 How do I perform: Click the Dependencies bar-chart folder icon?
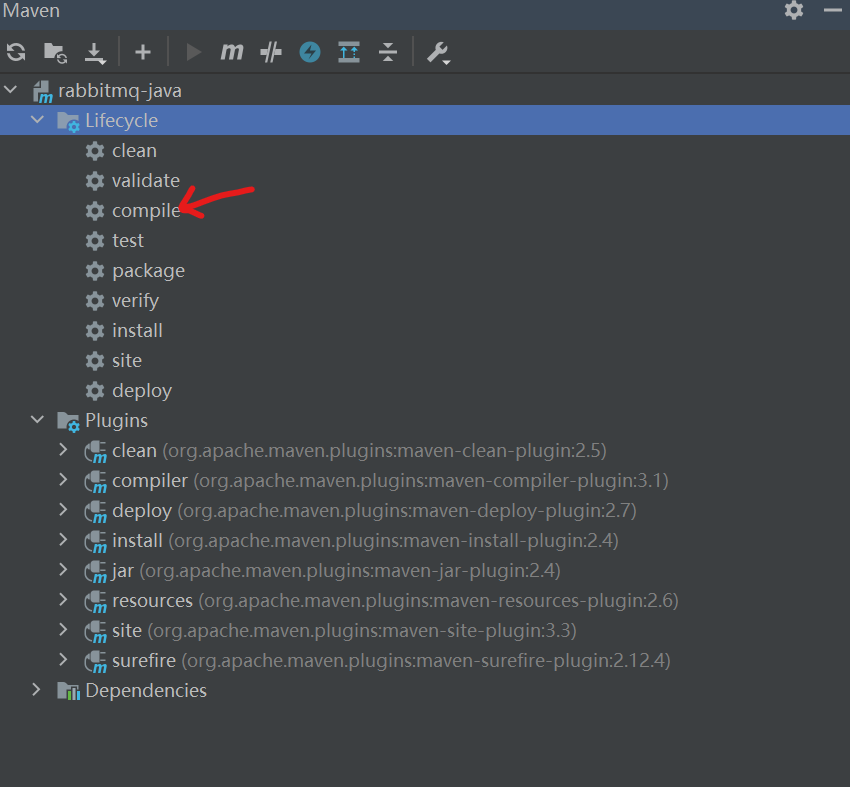[68, 691]
